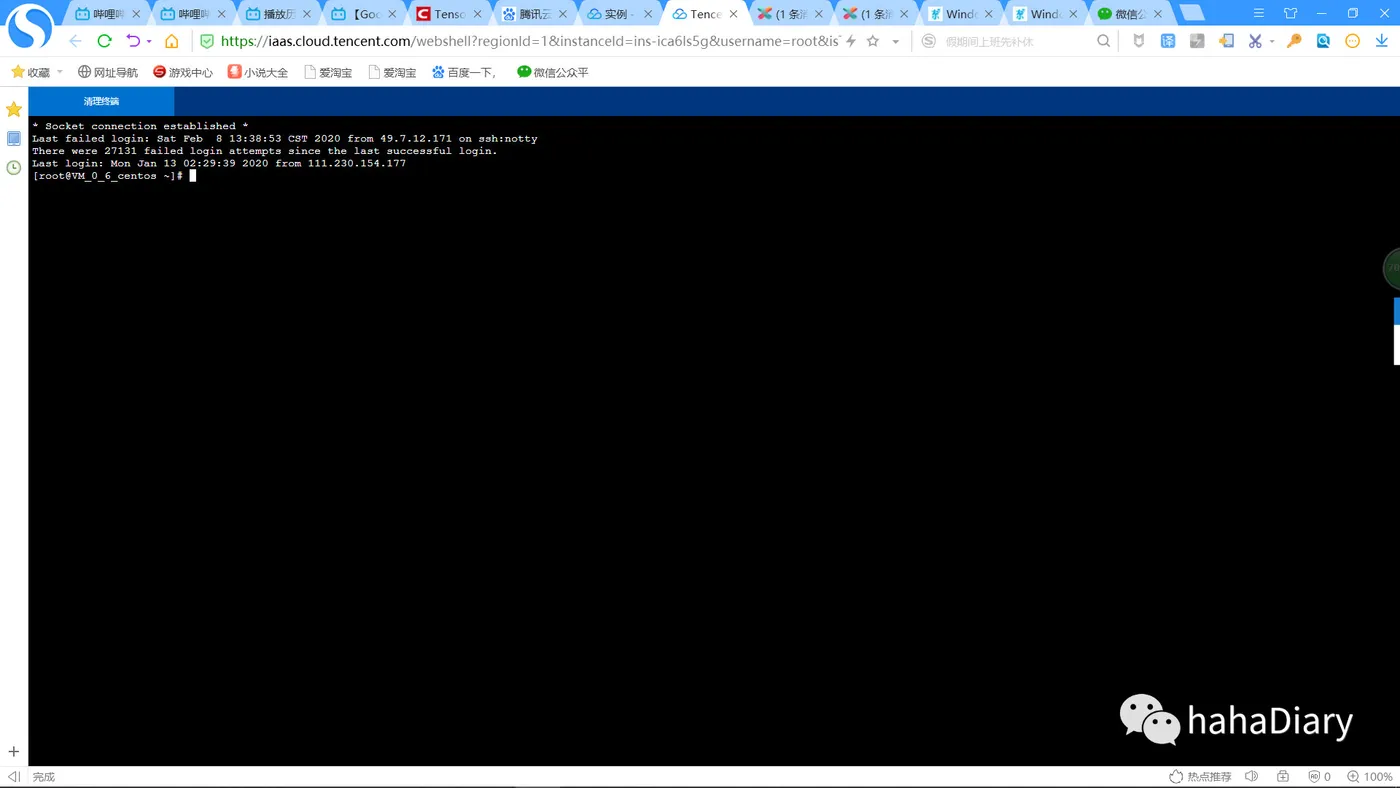Open the skin shirt icon in title bar
The width and height of the screenshot is (1400, 788).
click(1290, 13)
